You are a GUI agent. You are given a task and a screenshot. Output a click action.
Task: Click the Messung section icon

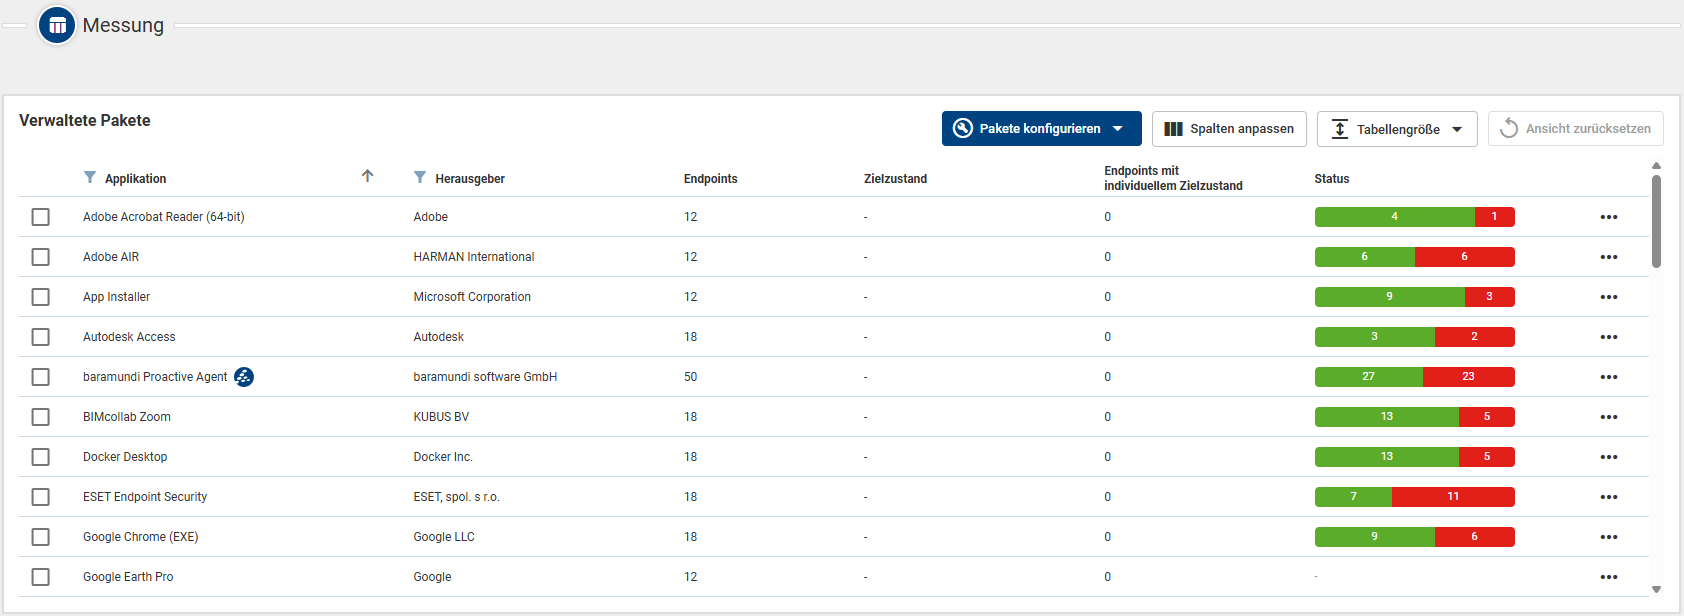57,25
